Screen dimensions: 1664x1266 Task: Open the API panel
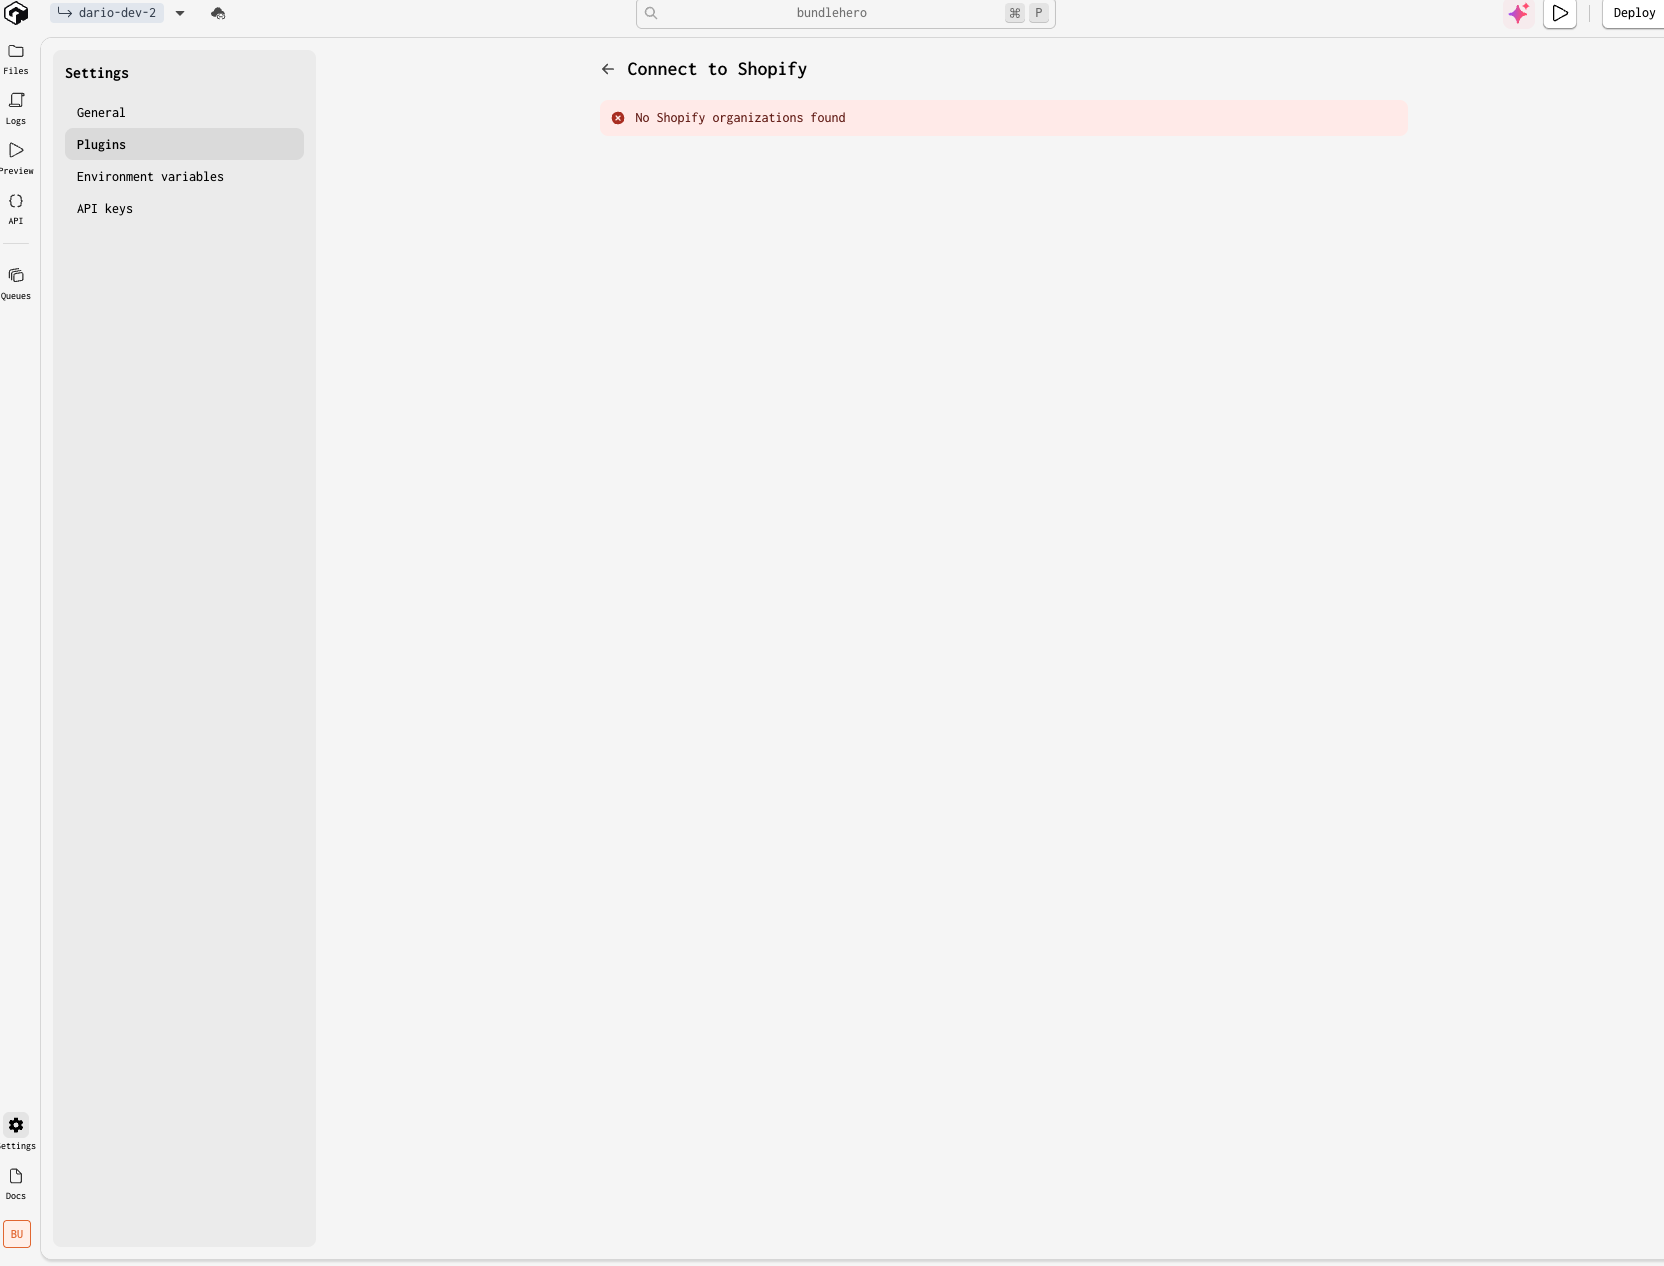(16, 209)
